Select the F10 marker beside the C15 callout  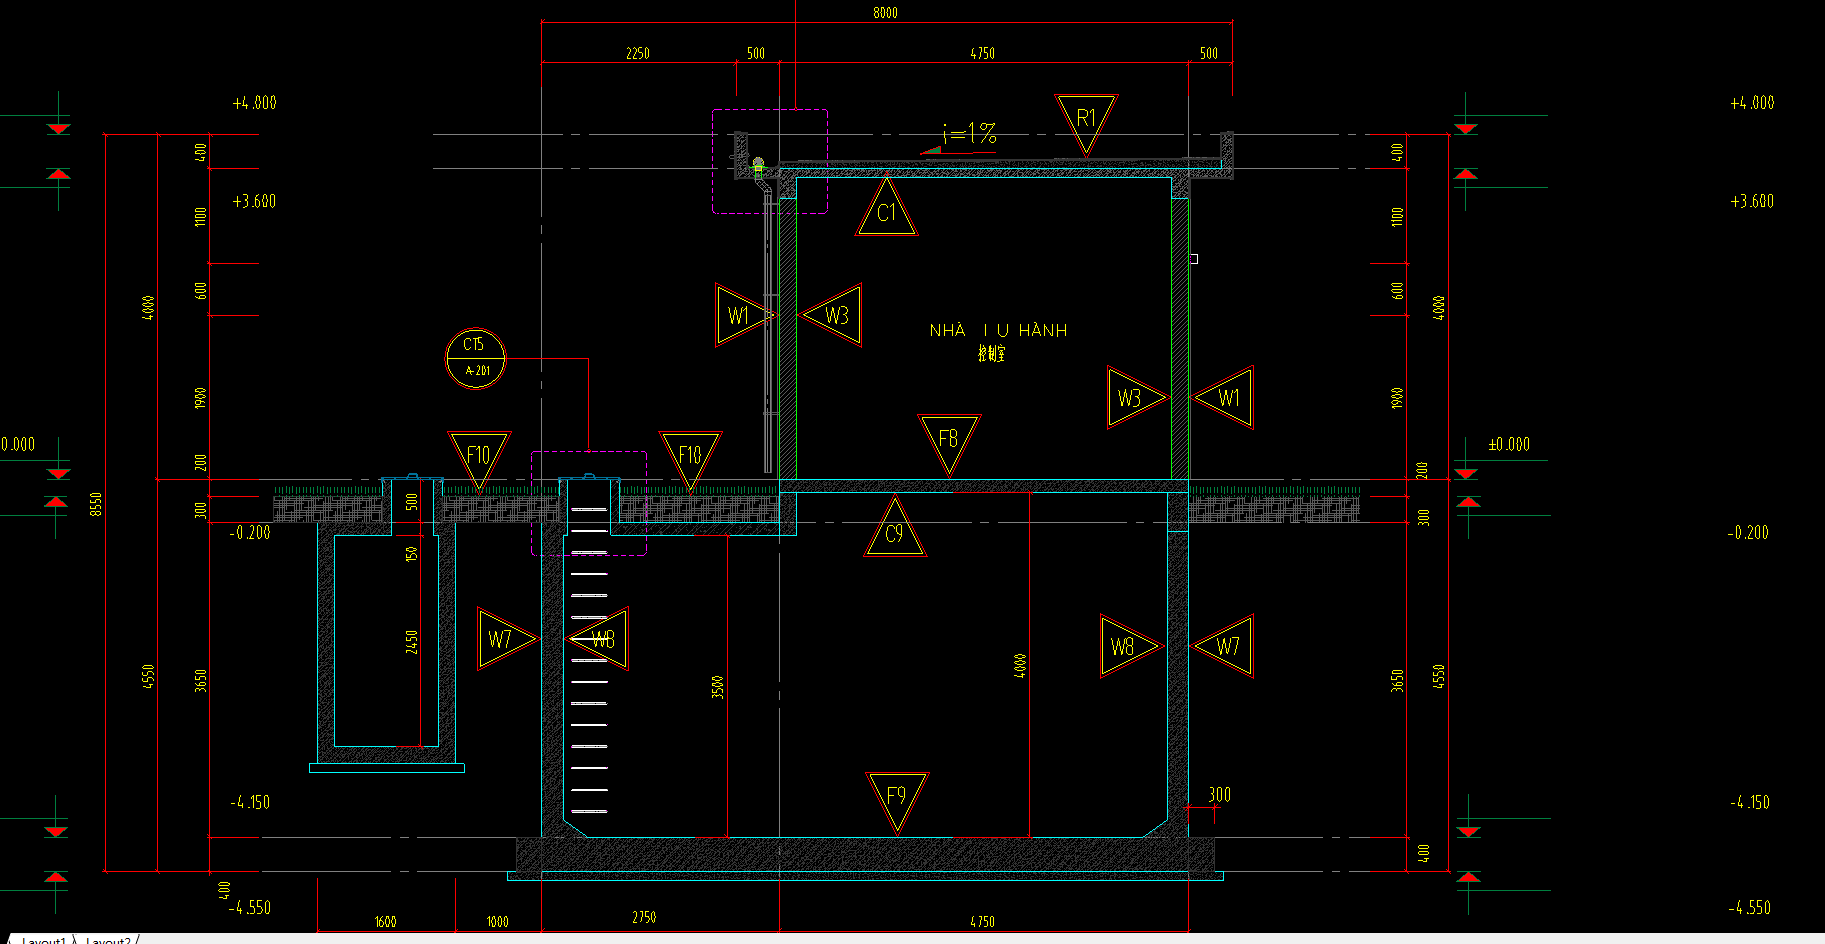[x=479, y=461]
